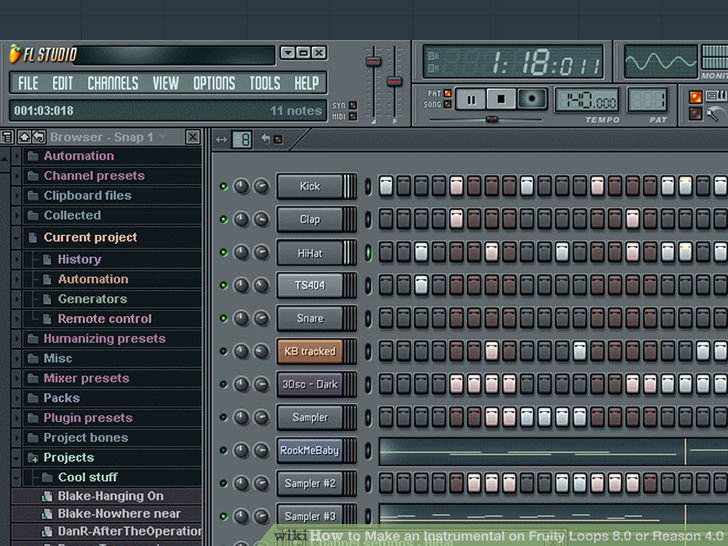Open the OPTIONS menu

pyautogui.click(x=214, y=83)
